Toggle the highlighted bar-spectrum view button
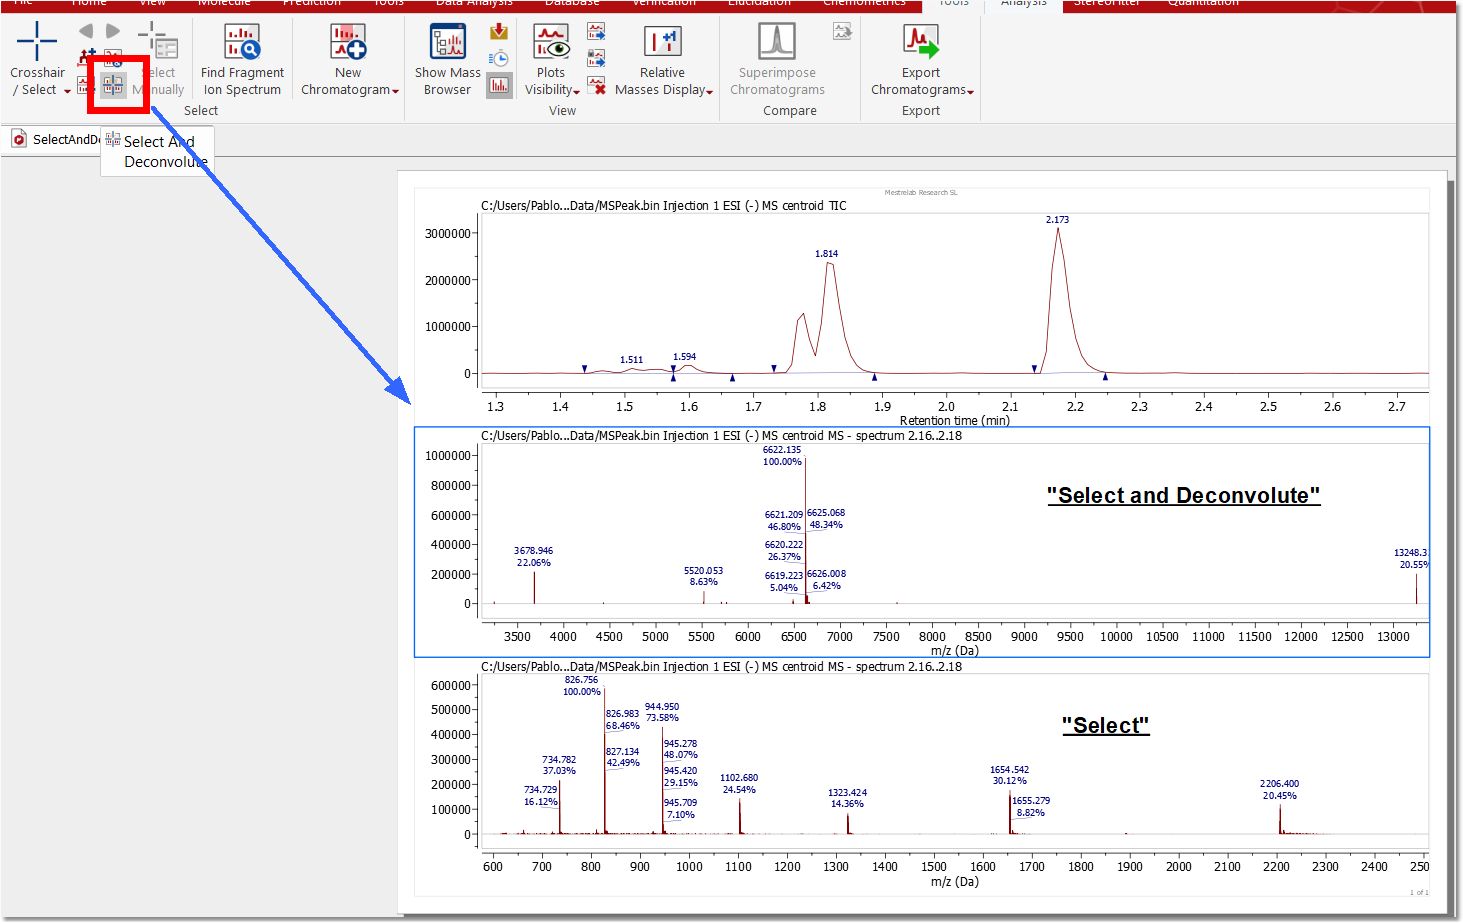The width and height of the screenshot is (1463, 924). tap(499, 86)
